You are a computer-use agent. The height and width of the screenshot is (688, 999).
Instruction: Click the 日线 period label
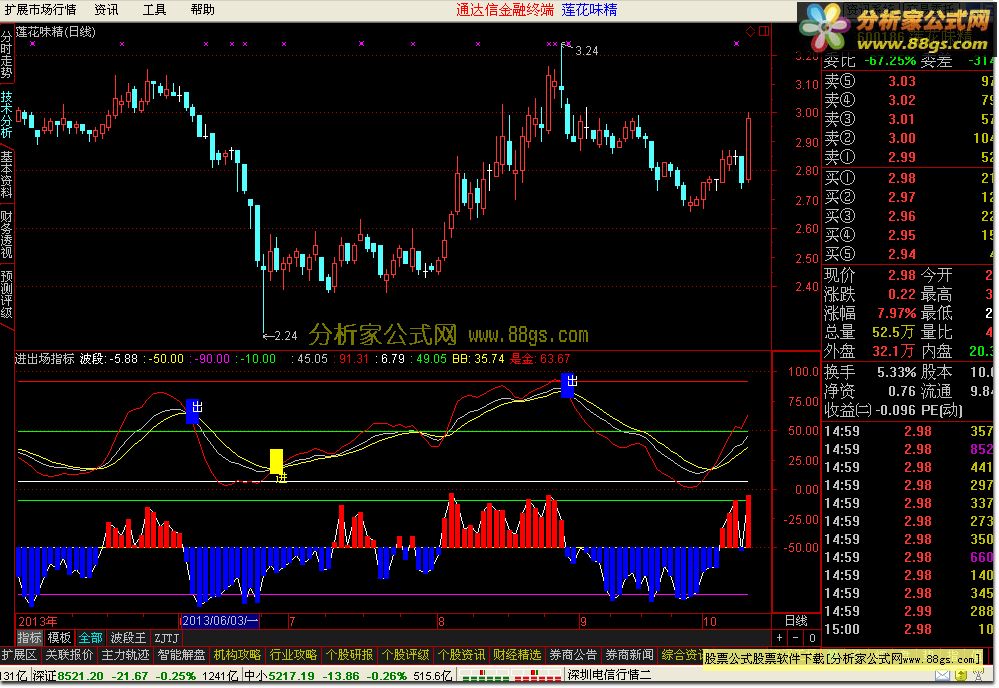pos(796,620)
